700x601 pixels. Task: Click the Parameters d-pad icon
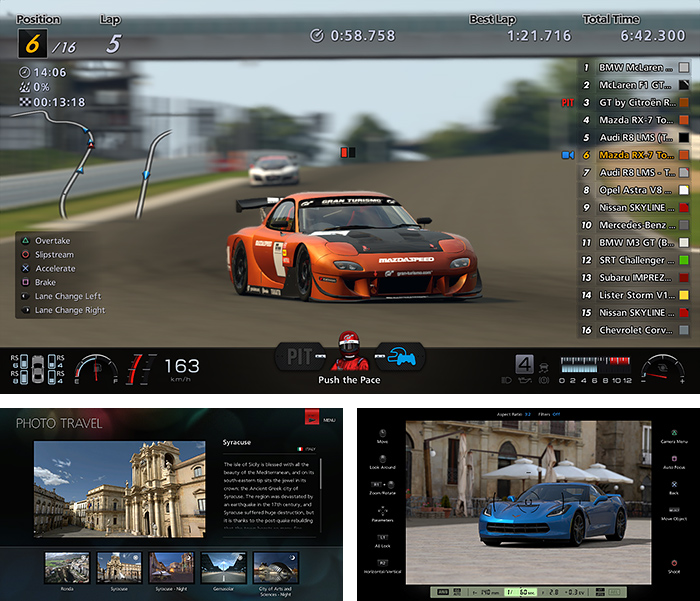click(383, 511)
